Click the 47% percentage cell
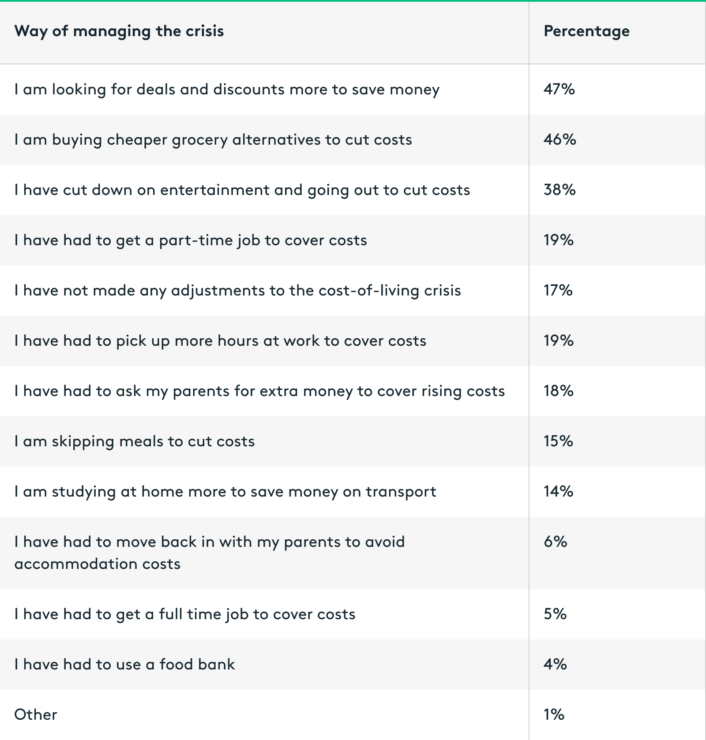Image resolution: width=706 pixels, height=740 pixels. (559, 89)
